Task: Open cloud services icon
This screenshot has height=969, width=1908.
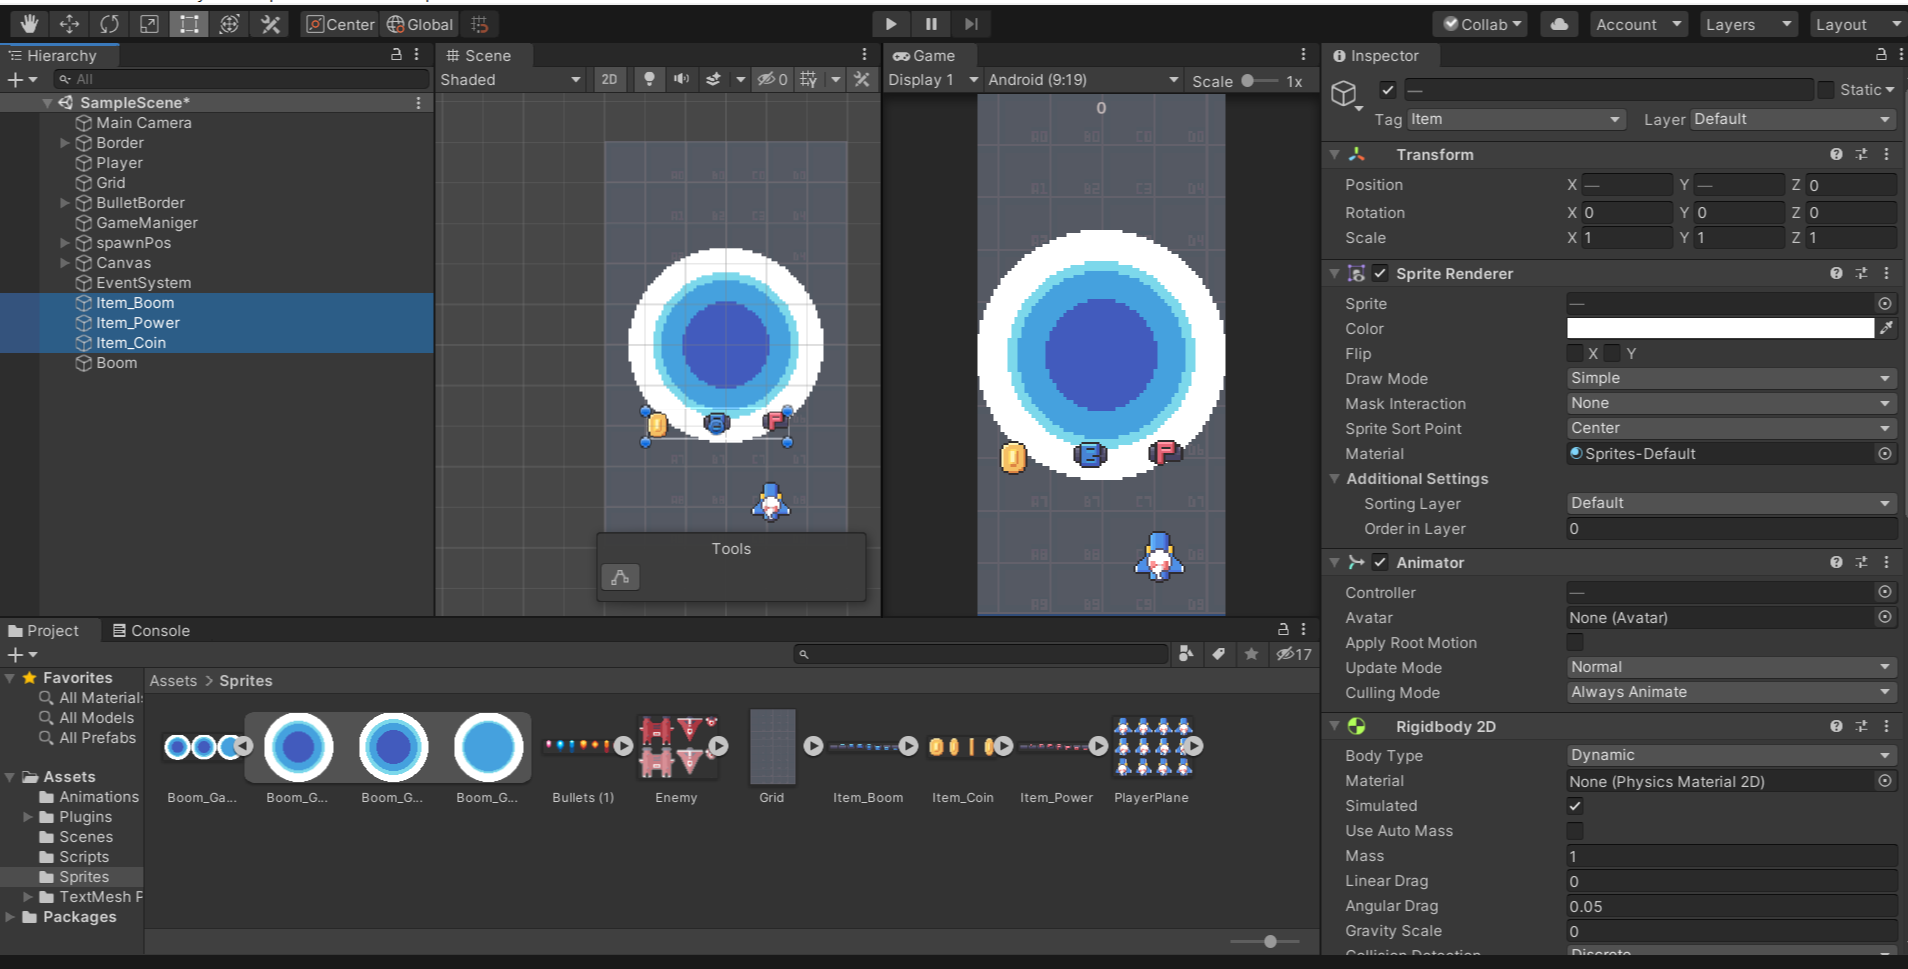Action: pos(1559,24)
